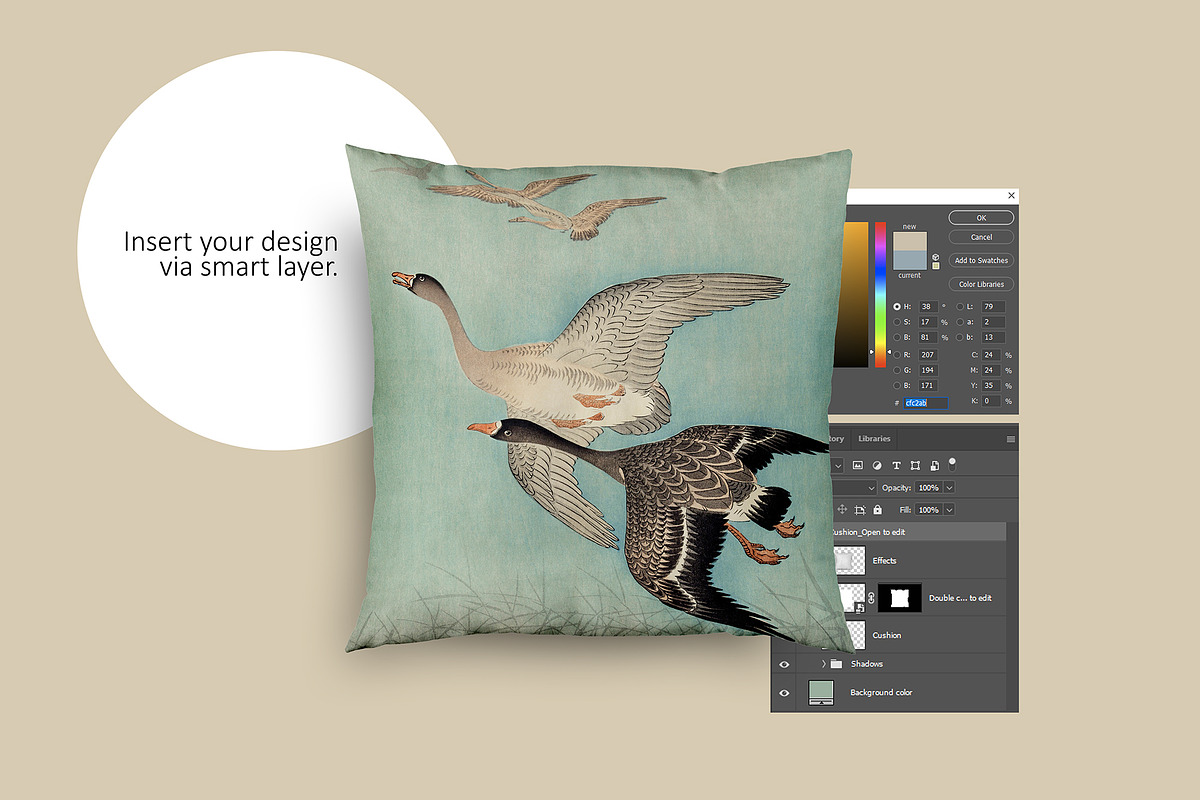Hide the Background color layer eye

pyautogui.click(x=784, y=692)
